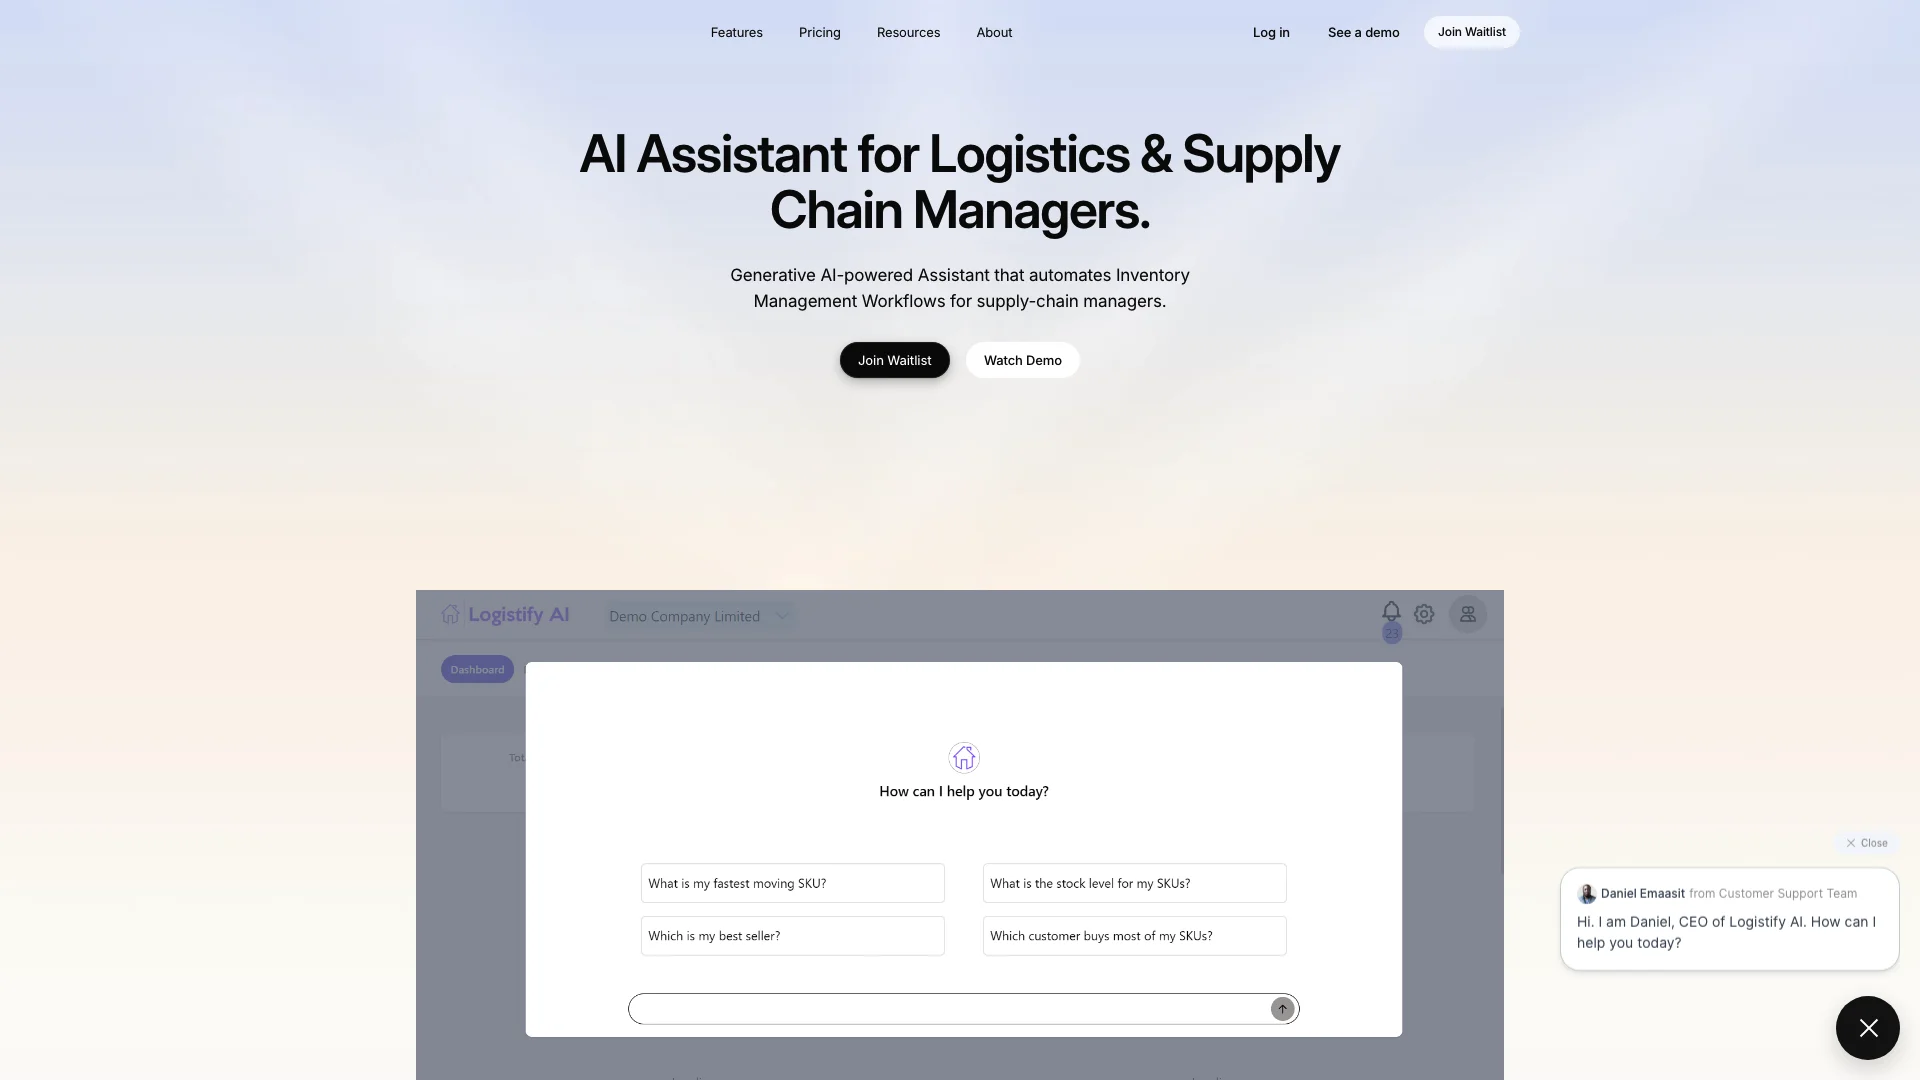Screen dimensions: 1920x1080
Task: Click the submit arrow icon in chat input
Action: [x=1282, y=1007]
